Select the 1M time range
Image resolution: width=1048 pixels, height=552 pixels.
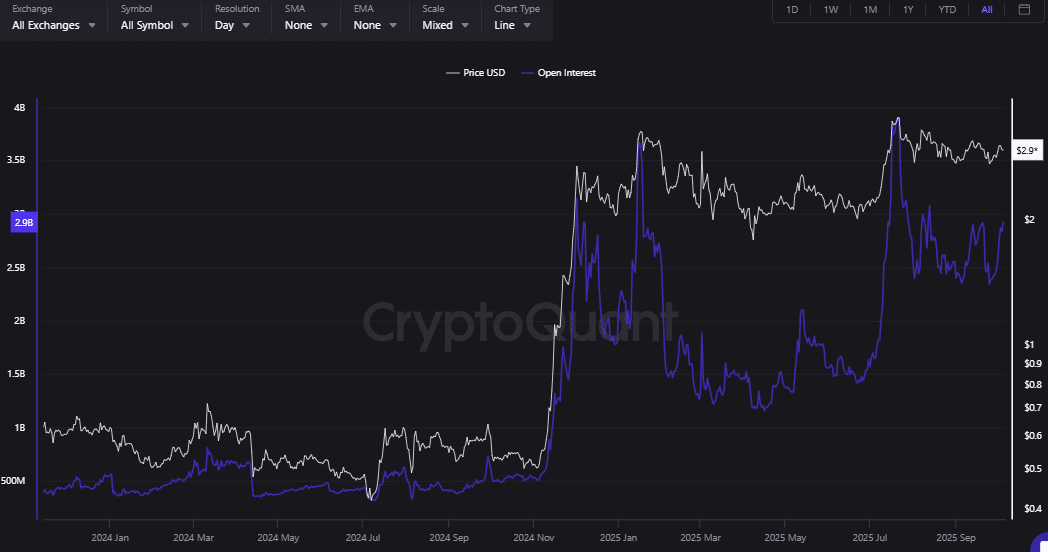(870, 10)
